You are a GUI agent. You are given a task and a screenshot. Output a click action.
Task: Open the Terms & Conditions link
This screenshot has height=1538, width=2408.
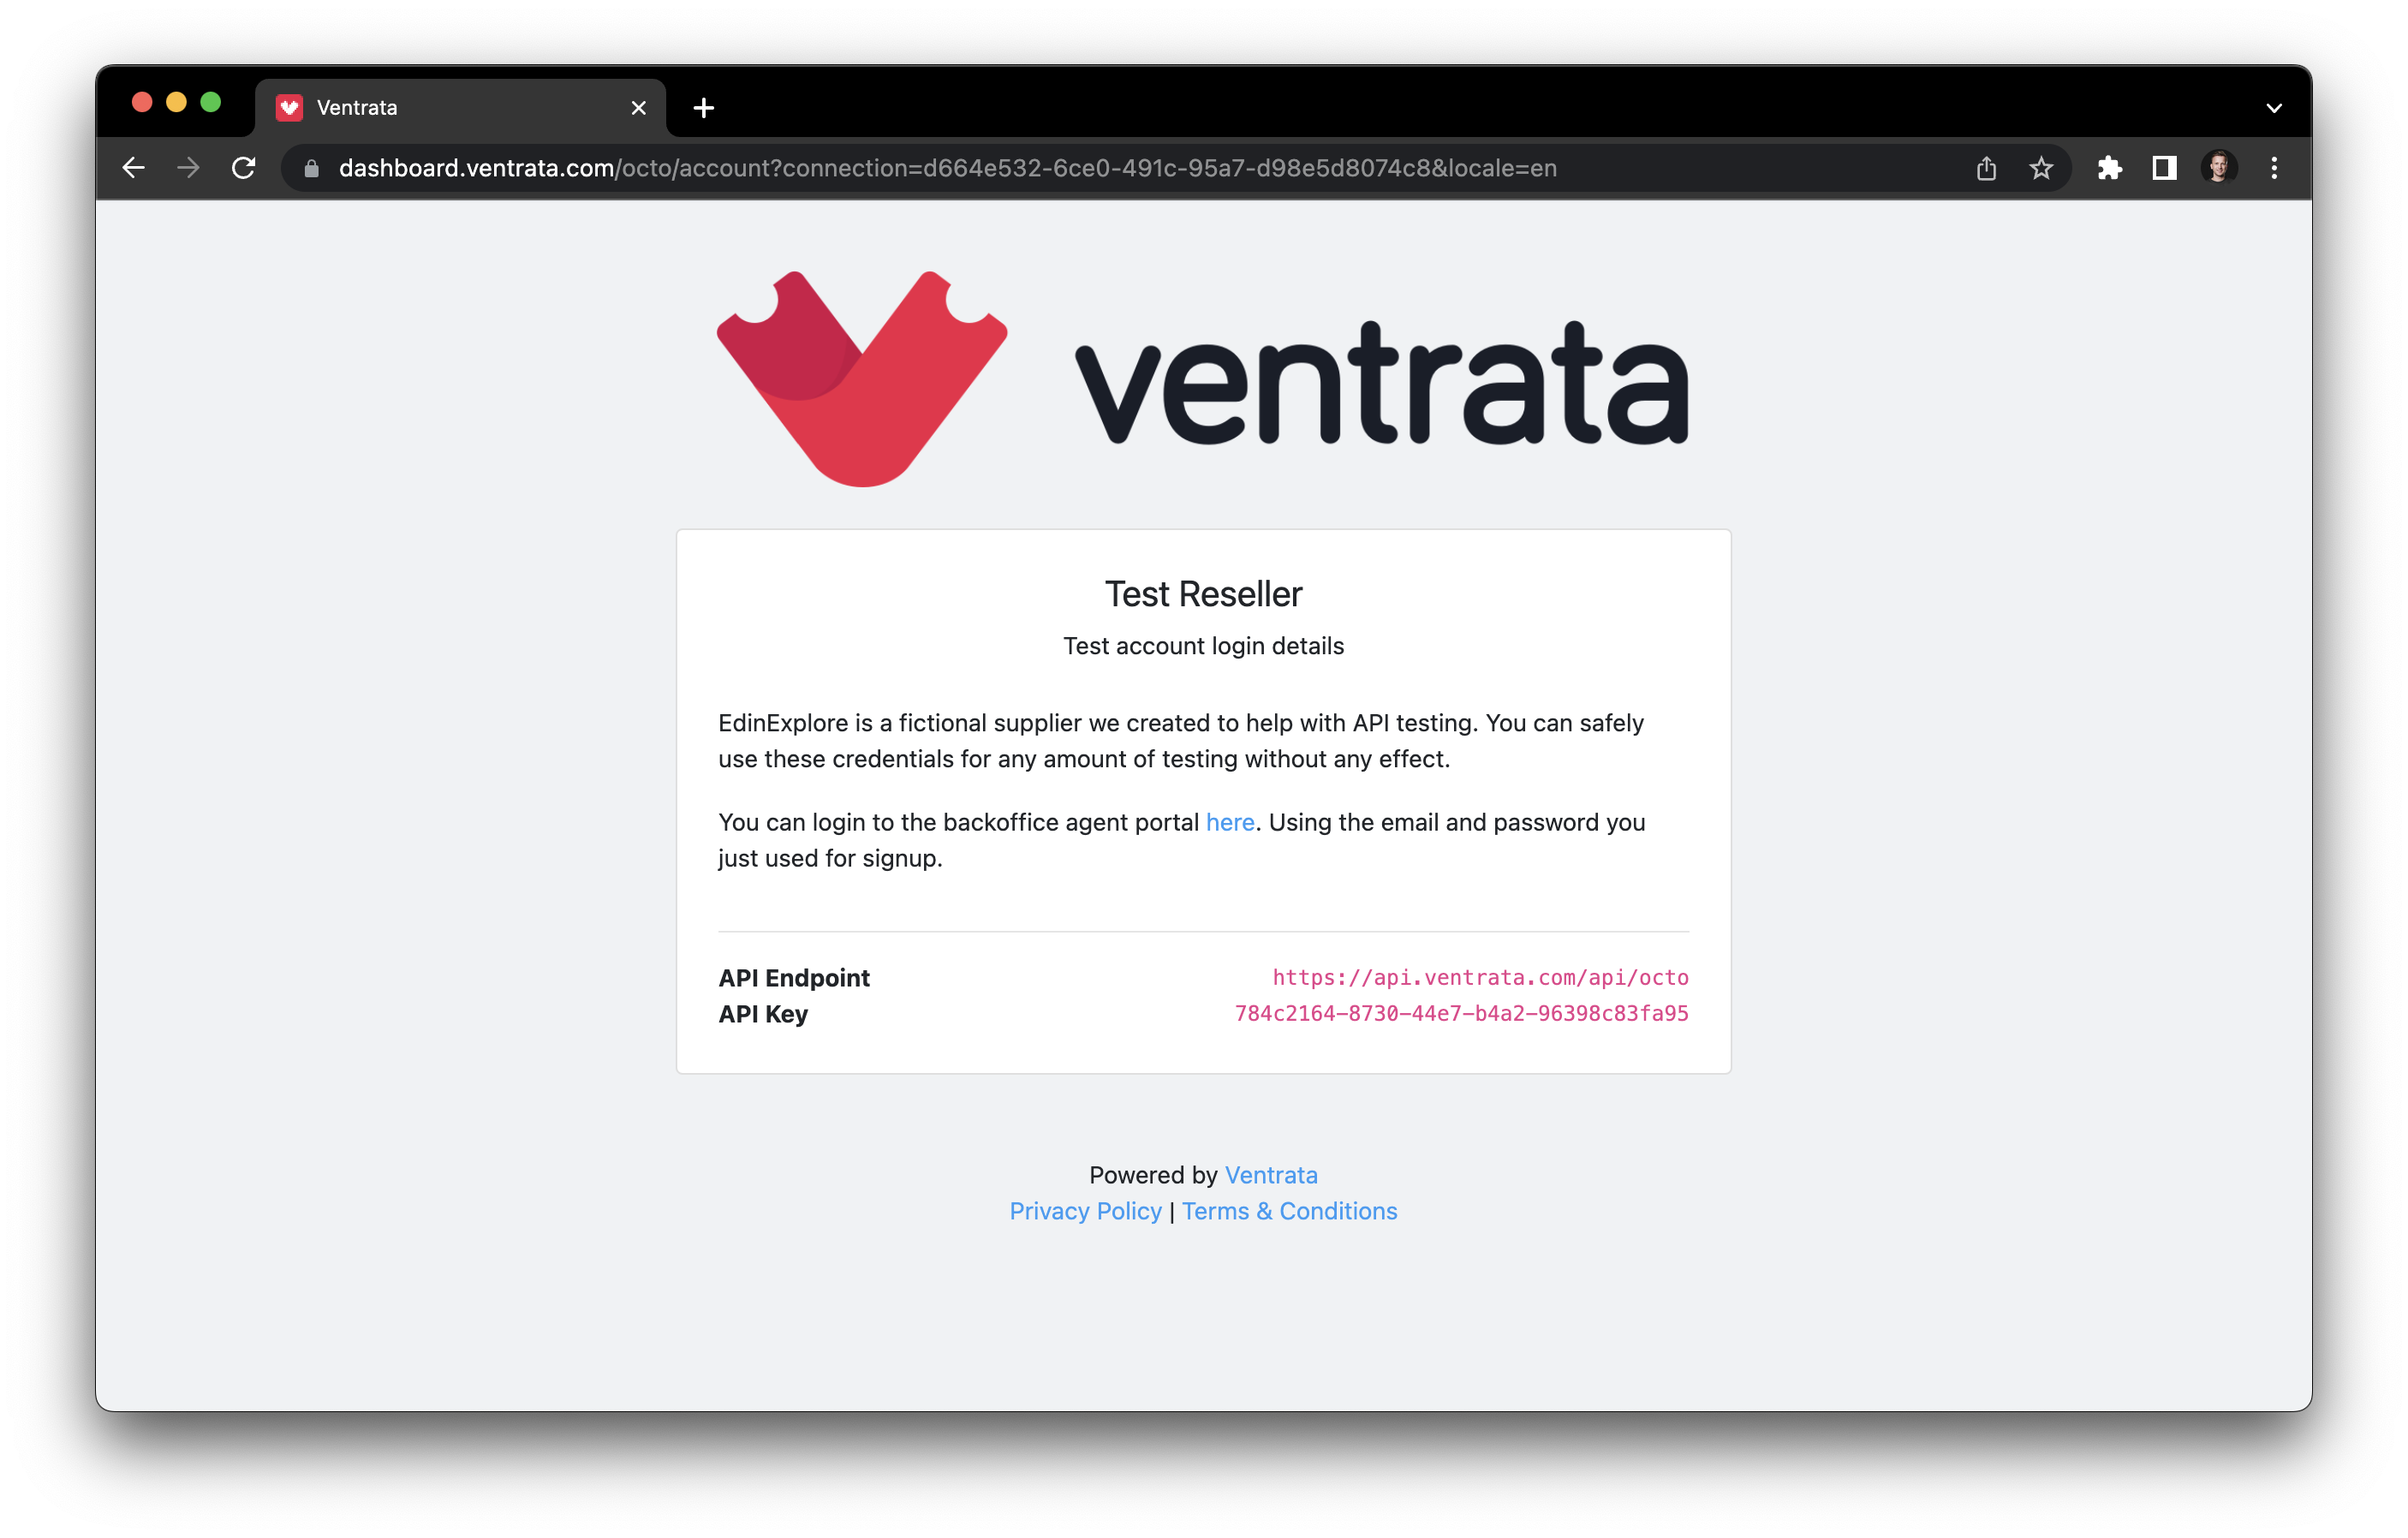coord(1289,1211)
